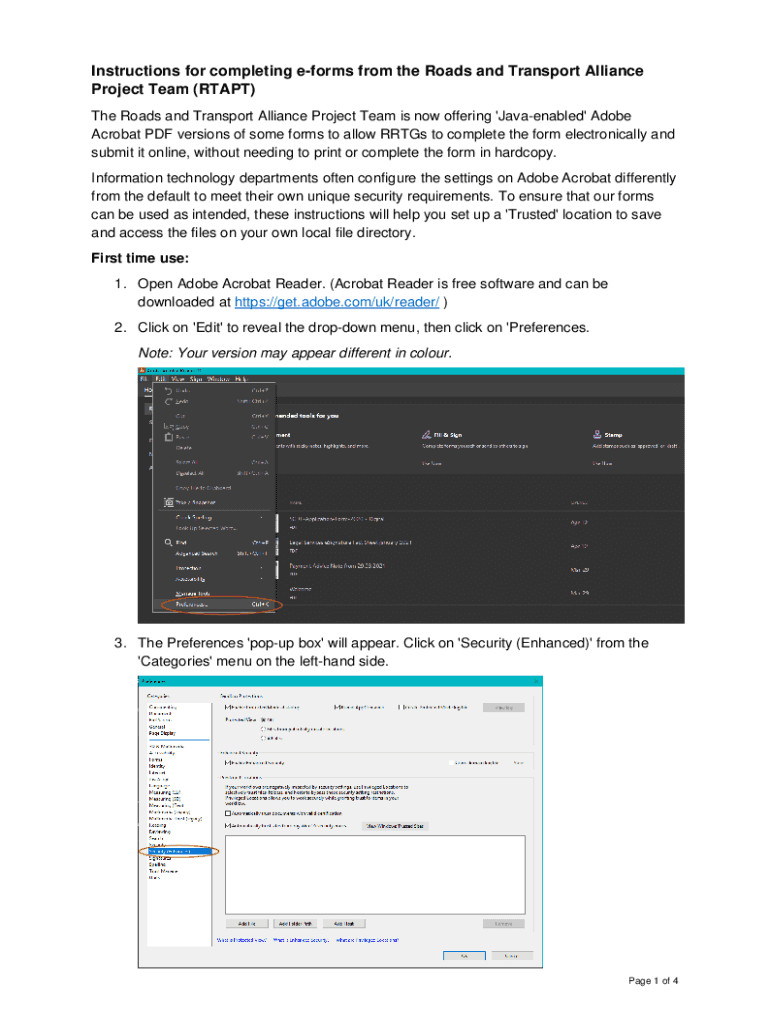Click the Stamp tool icon
Screen dimensions: 770x1024
[596, 435]
